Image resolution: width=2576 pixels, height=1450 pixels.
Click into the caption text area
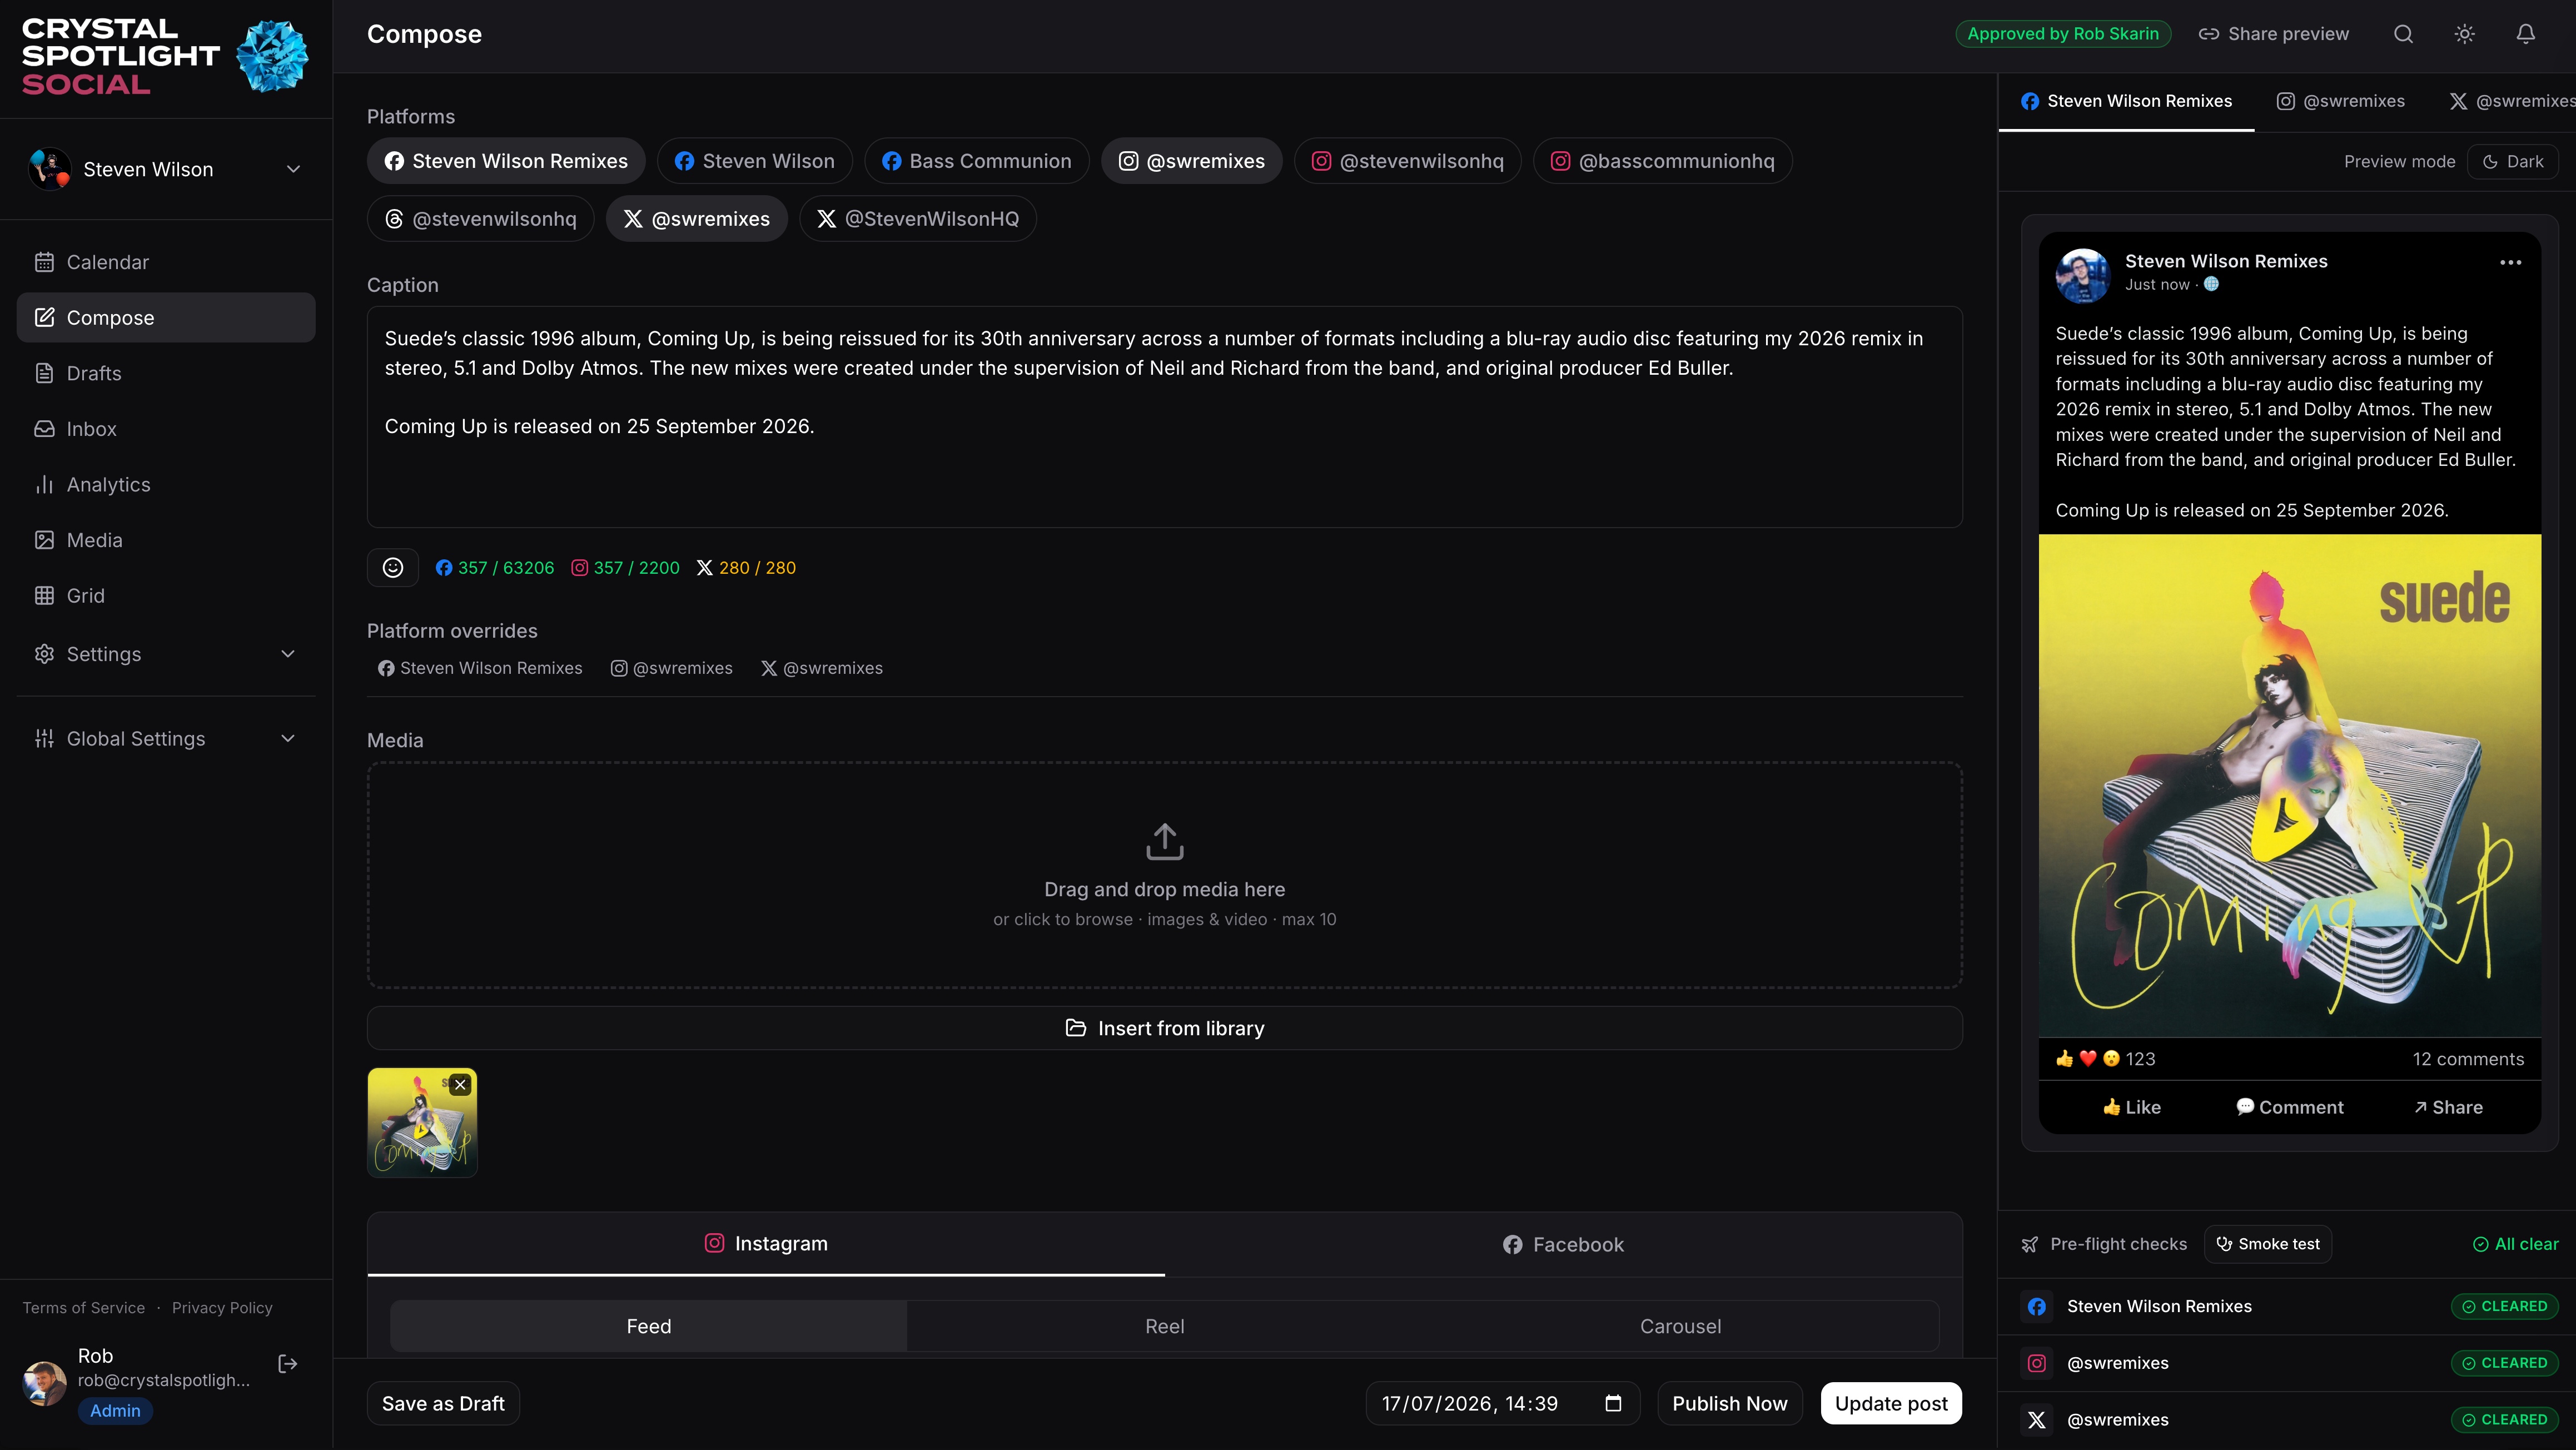click(1164, 417)
